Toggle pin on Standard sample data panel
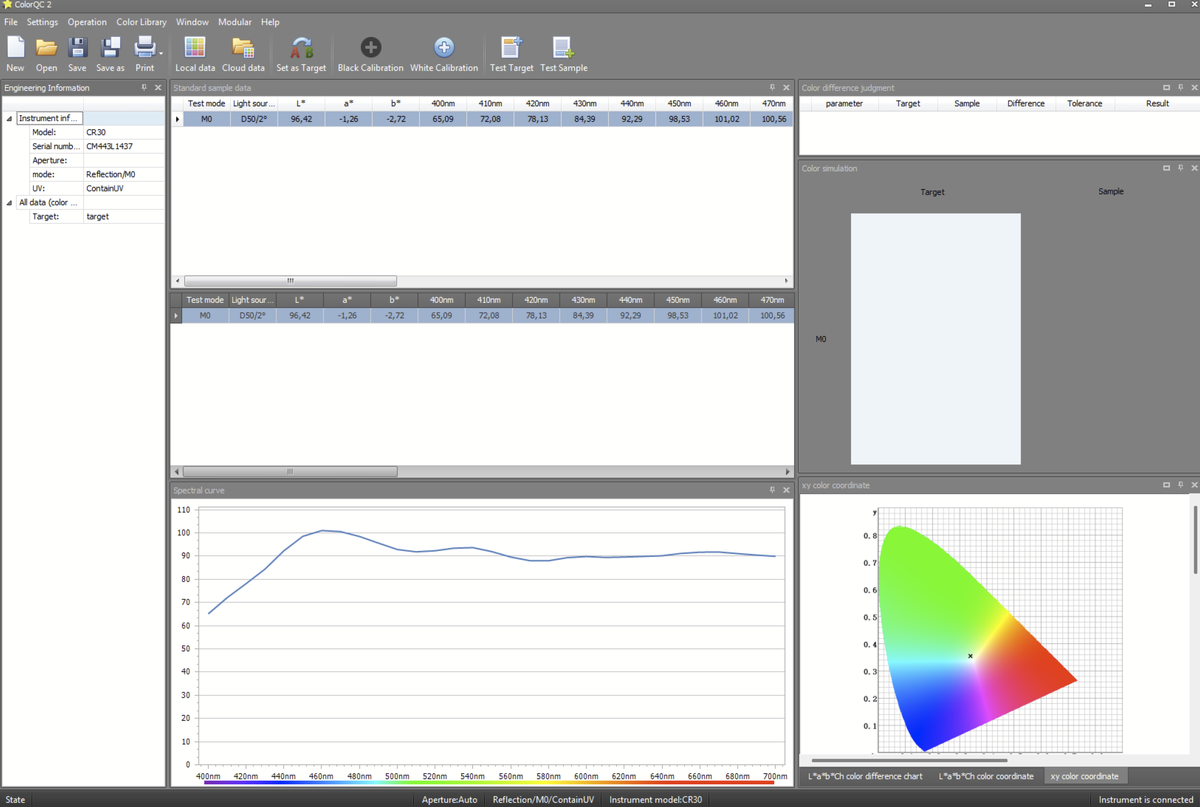The image size is (1200, 807). (x=772, y=88)
